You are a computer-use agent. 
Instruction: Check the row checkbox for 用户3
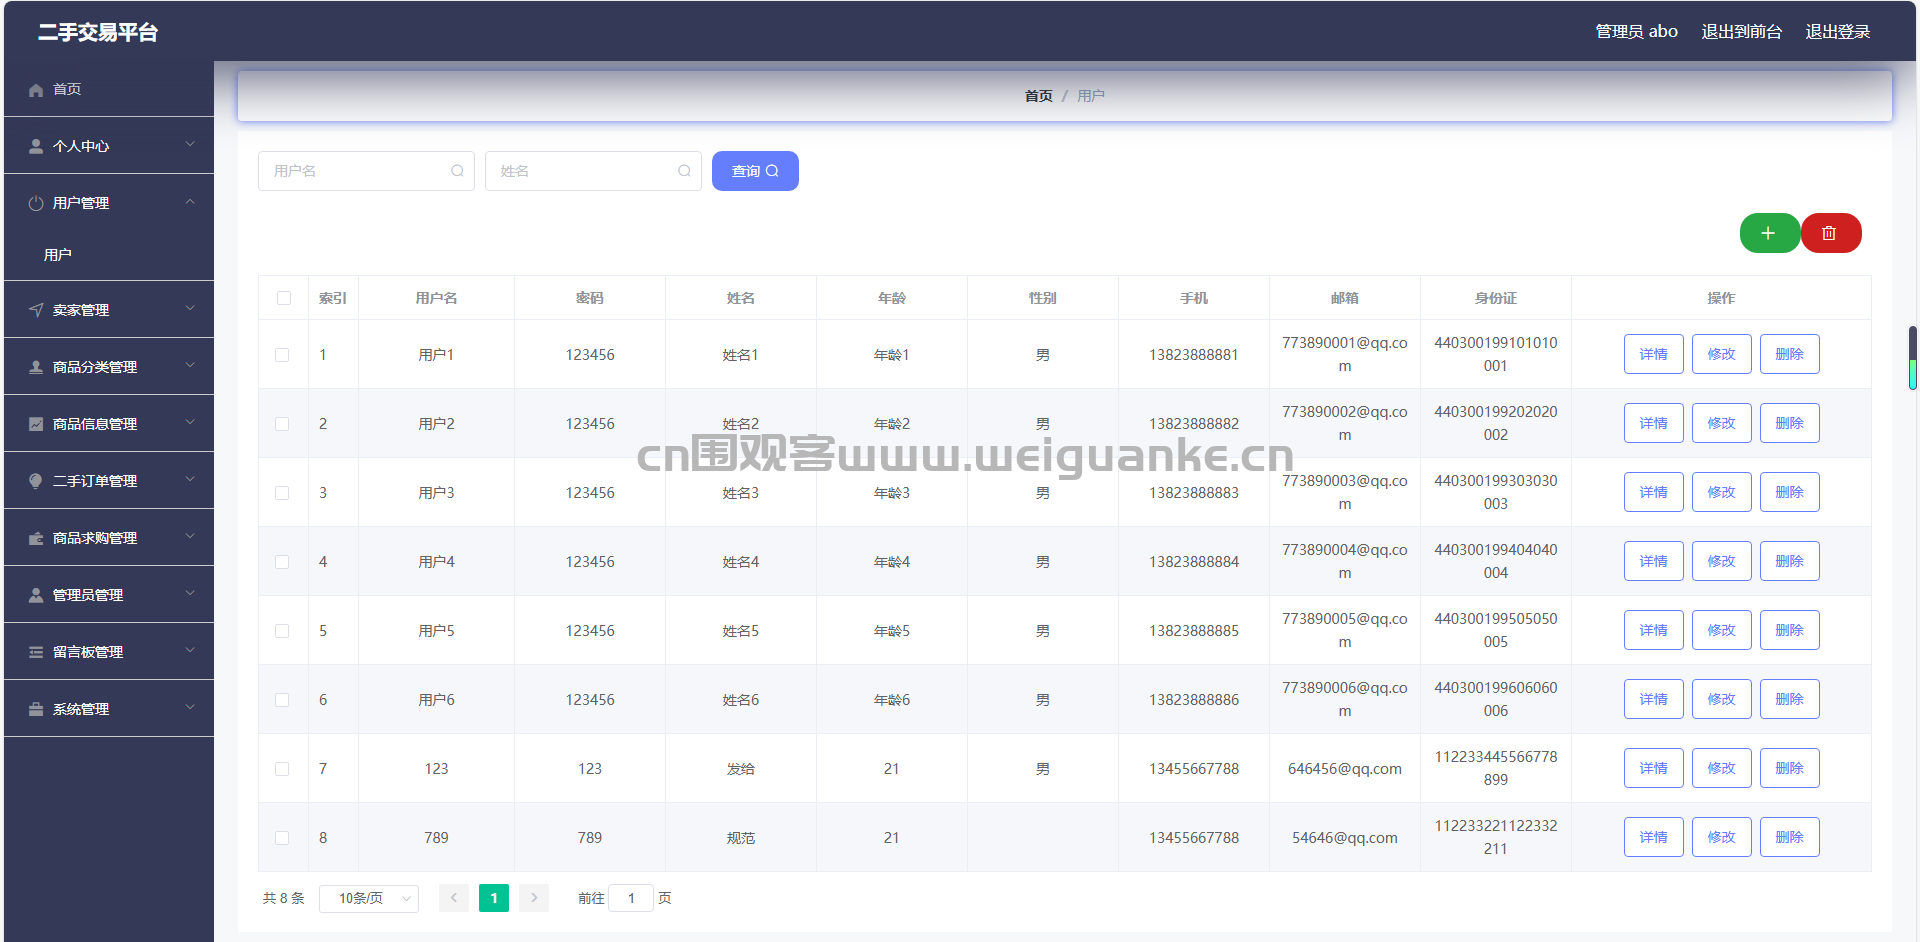(x=282, y=493)
